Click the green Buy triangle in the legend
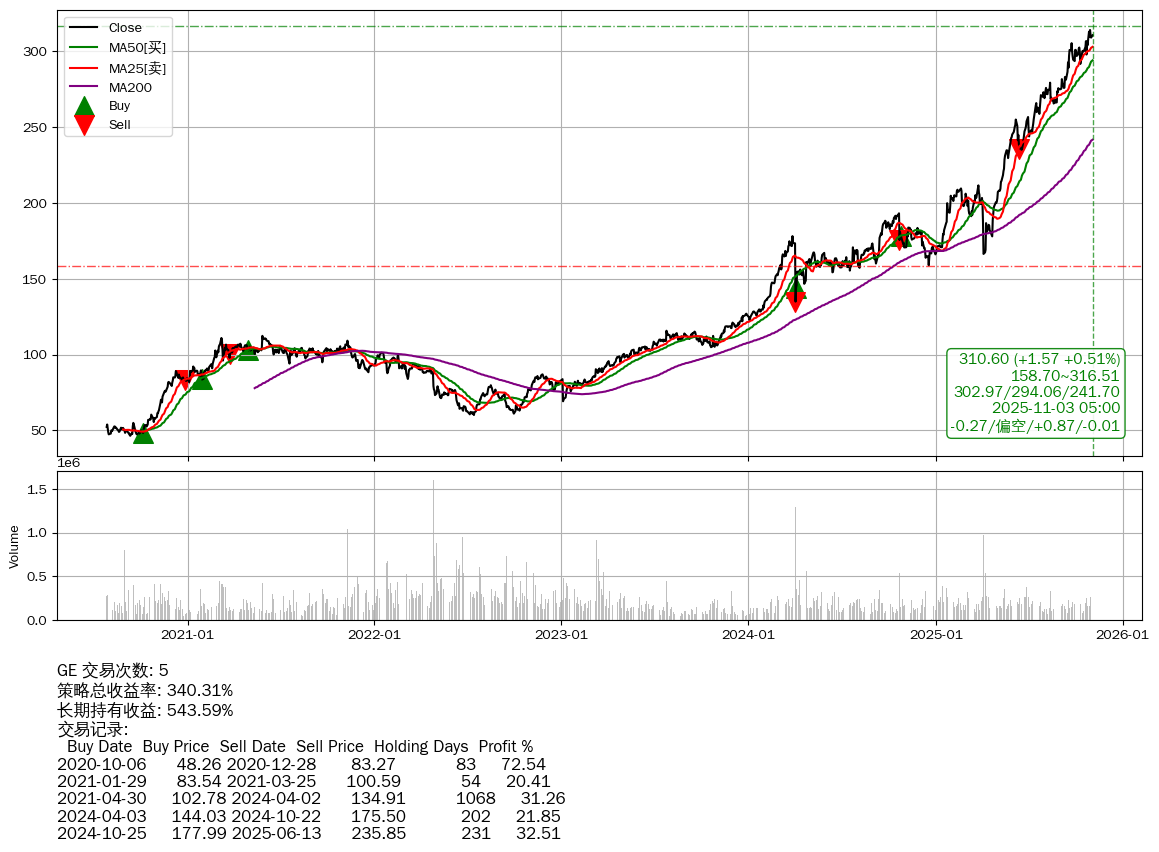 [x=85, y=106]
